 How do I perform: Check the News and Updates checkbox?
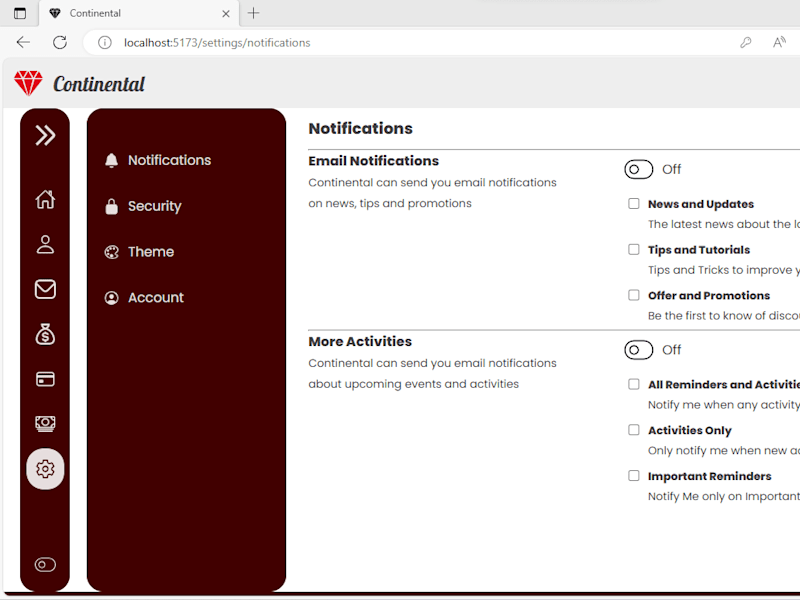coord(634,204)
